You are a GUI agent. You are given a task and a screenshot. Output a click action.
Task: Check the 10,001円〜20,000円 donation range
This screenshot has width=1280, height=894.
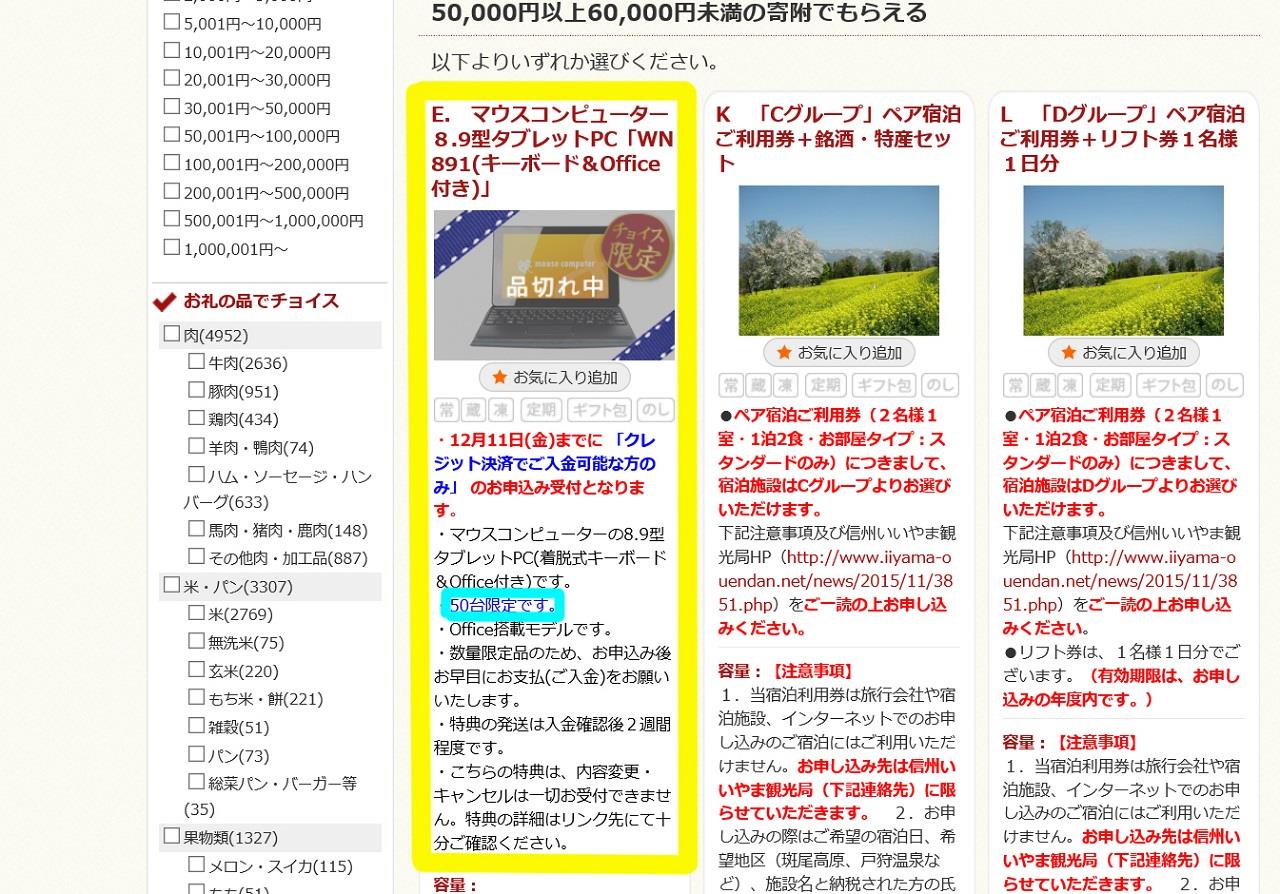(x=172, y=50)
